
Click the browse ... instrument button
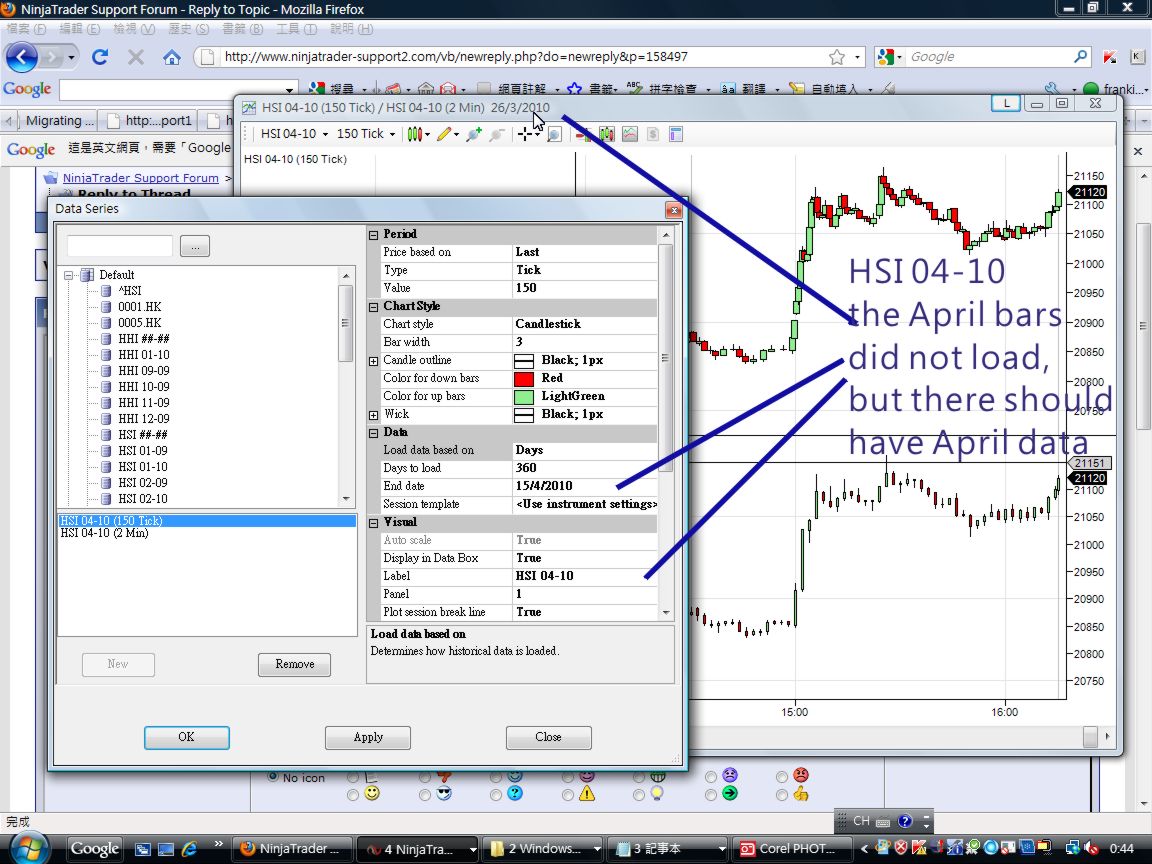coord(195,247)
